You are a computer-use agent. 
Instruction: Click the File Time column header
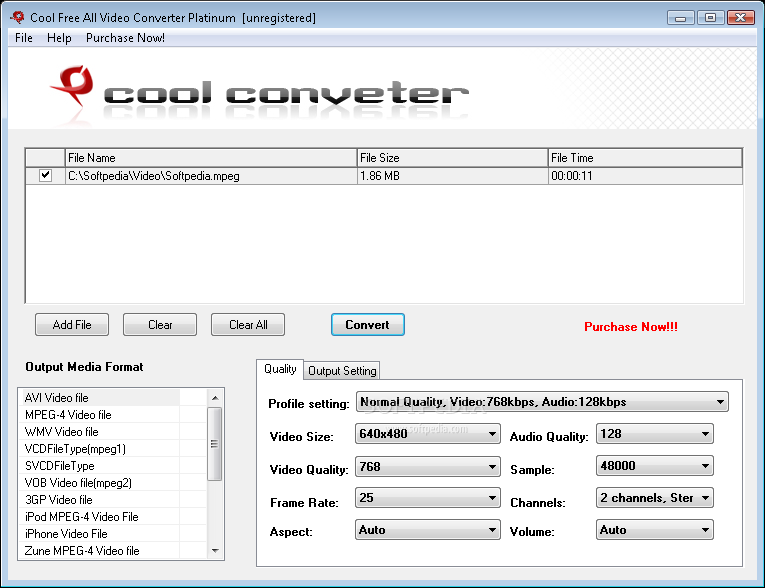coord(645,158)
